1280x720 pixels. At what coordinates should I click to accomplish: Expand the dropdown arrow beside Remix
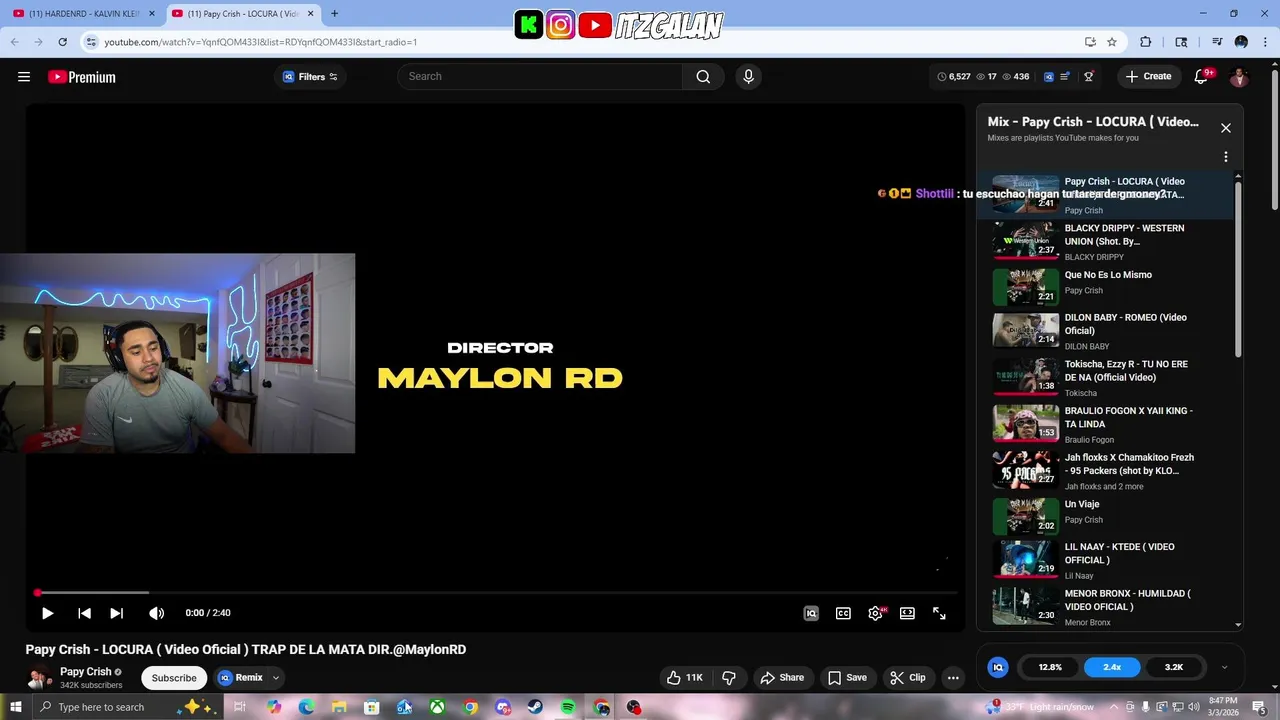click(276, 678)
